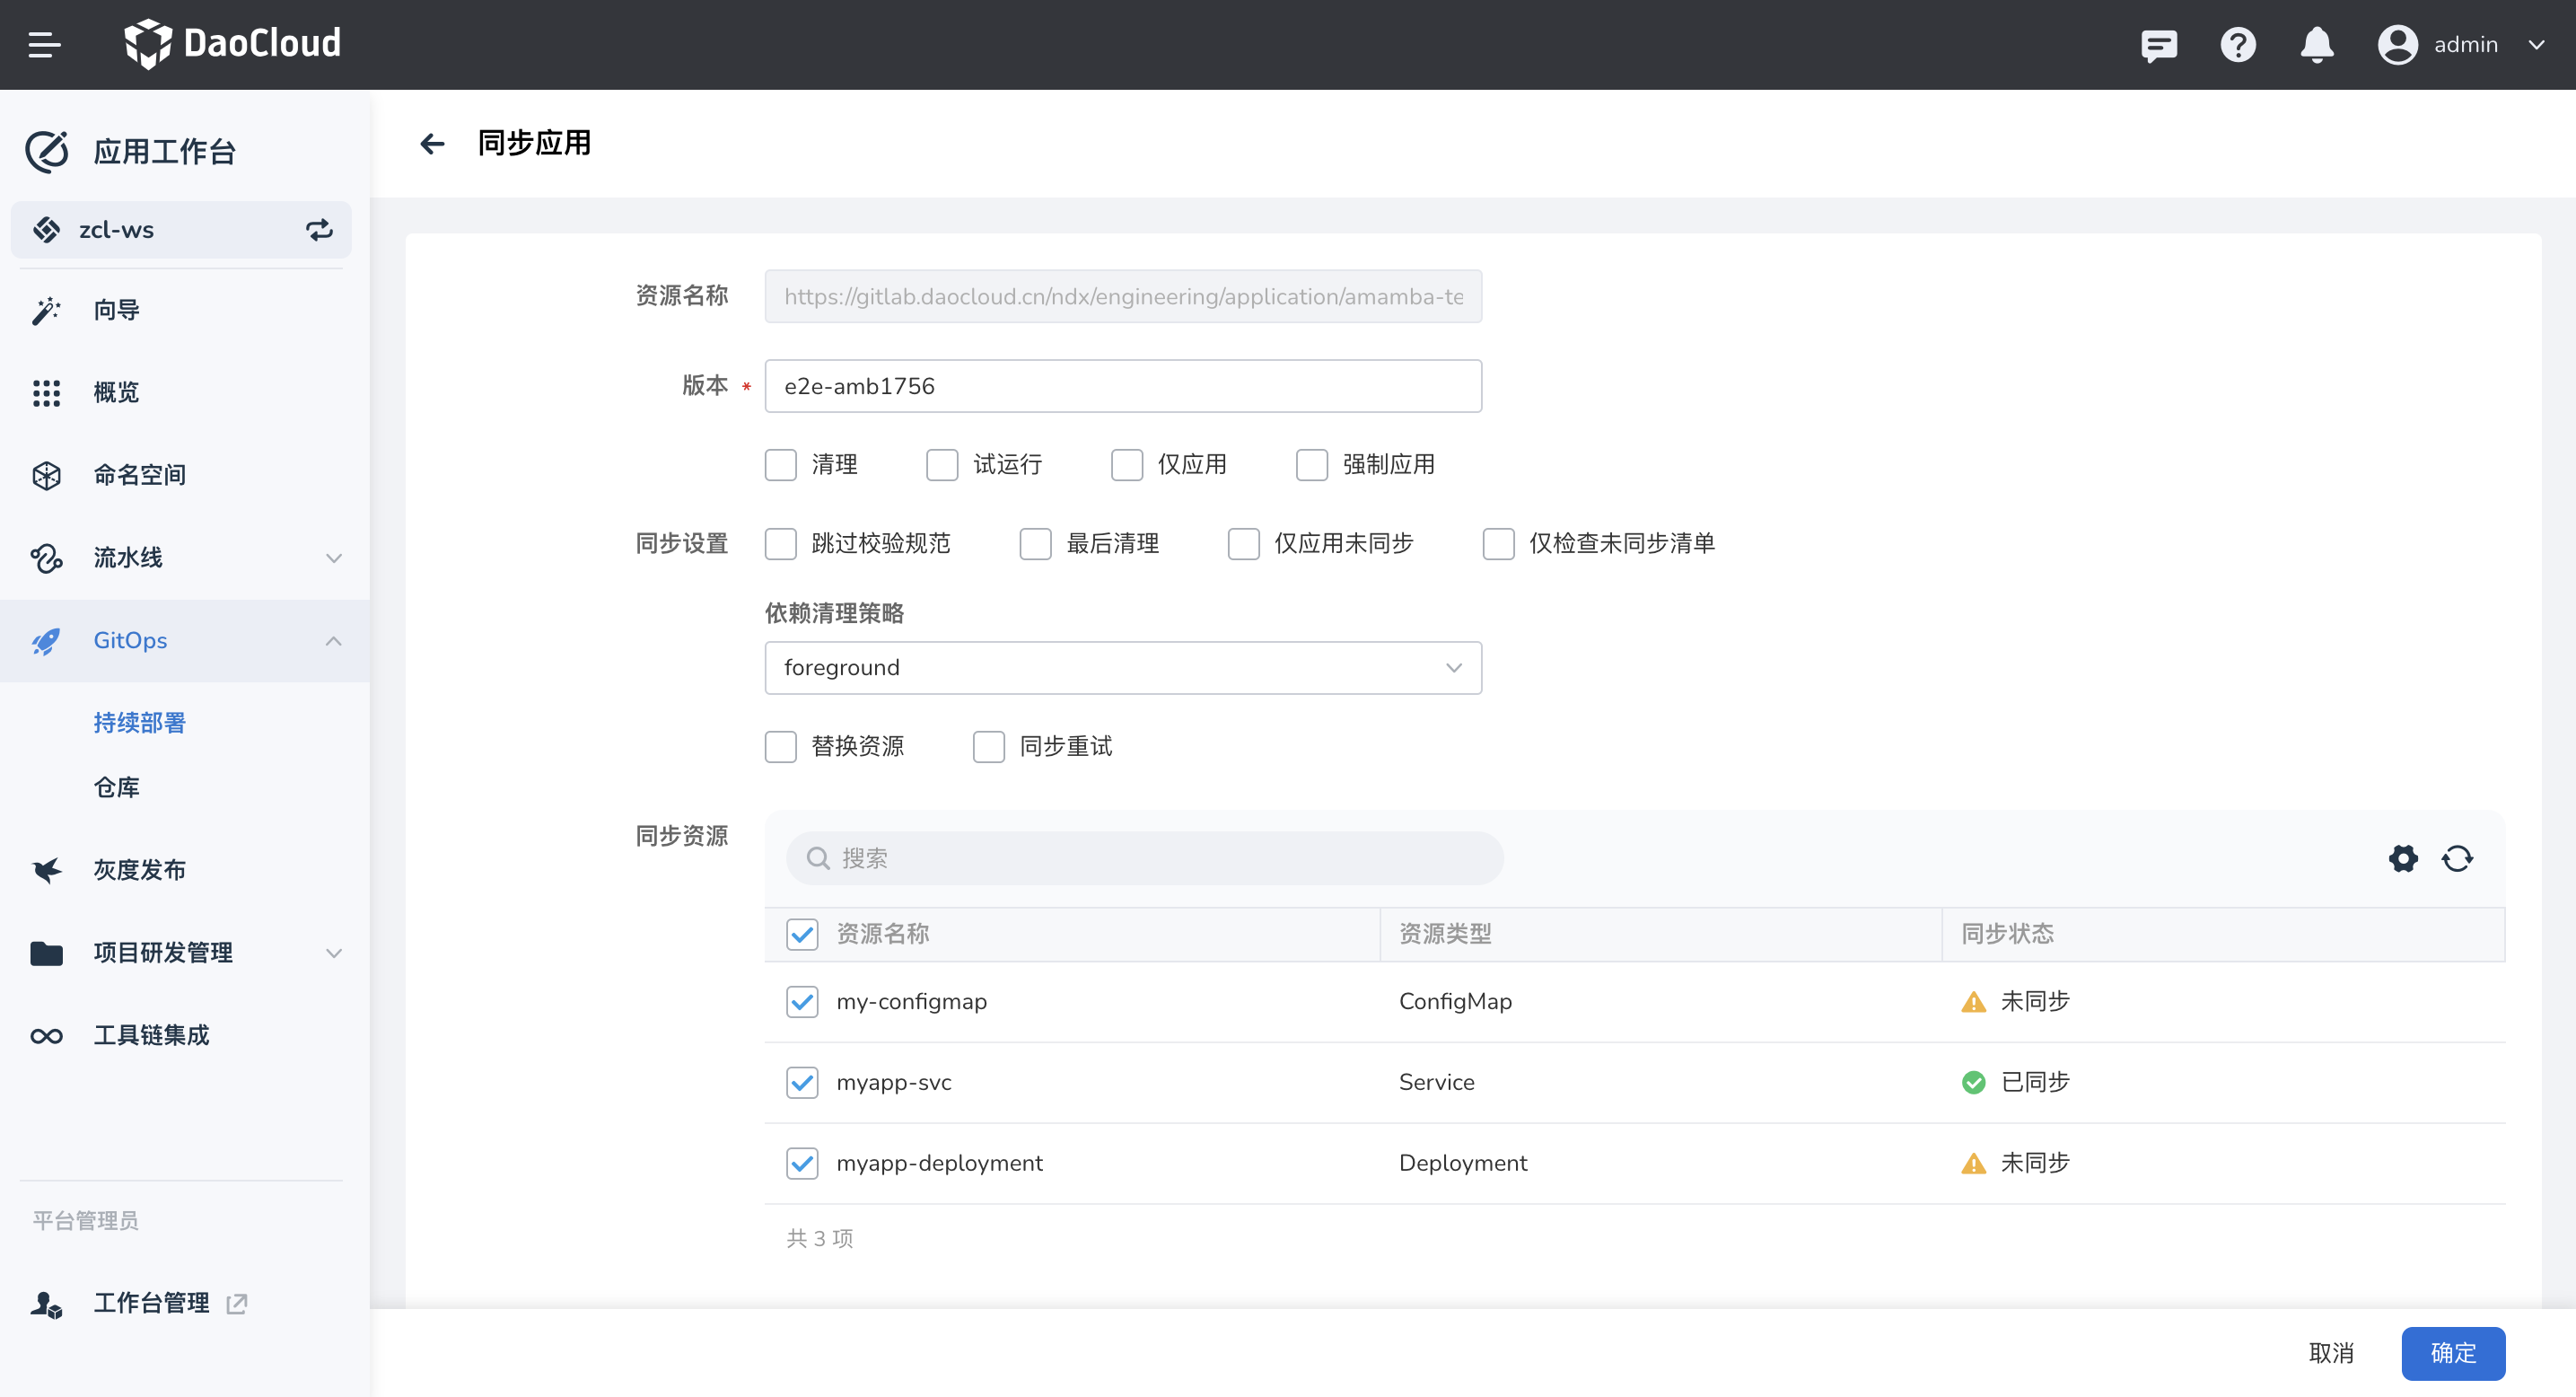Open the hamburger menu icon

44,44
